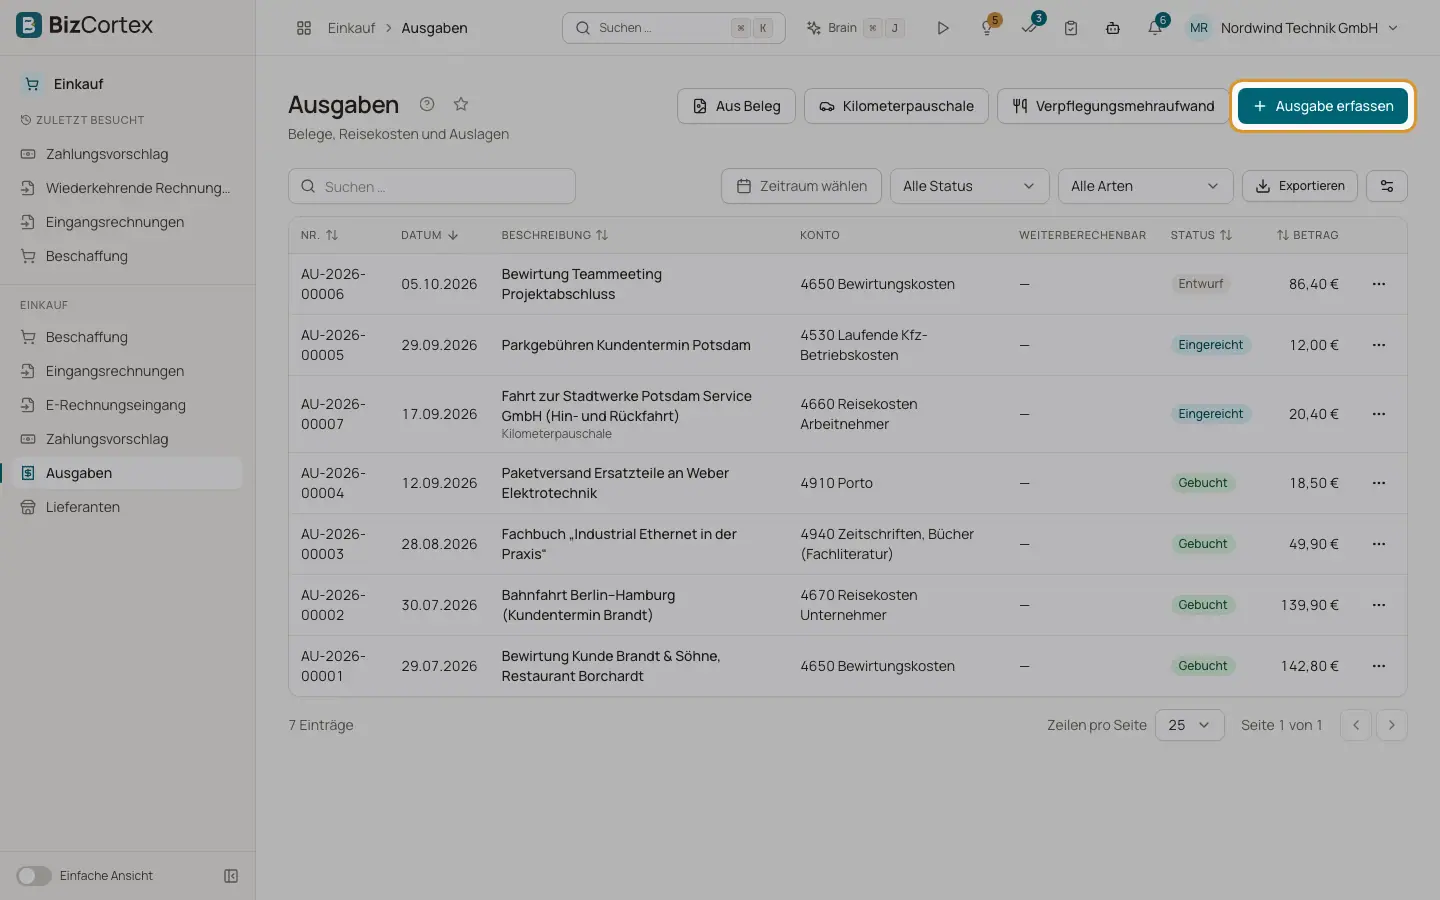Go to the next page arrow

point(1392,725)
